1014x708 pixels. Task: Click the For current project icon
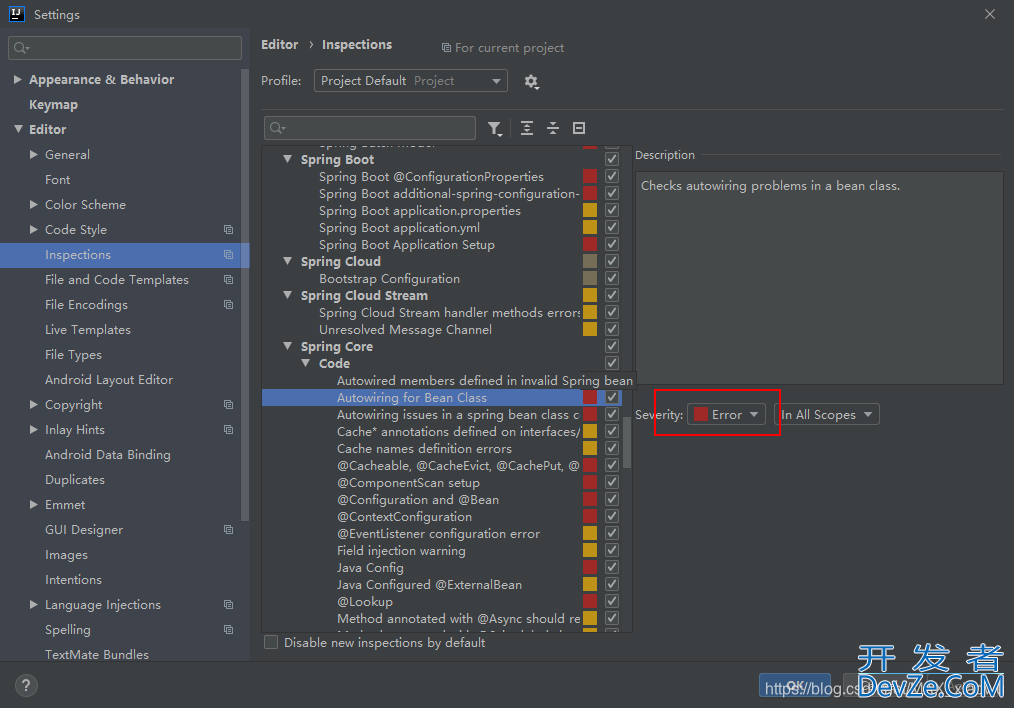pyautogui.click(x=446, y=48)
